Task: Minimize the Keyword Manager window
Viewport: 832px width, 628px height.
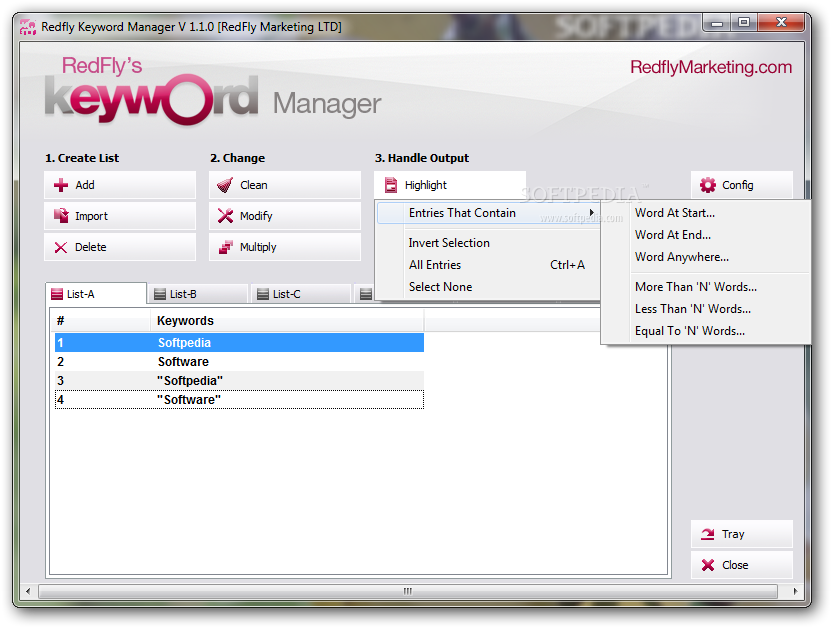Action: coord(717,23)
